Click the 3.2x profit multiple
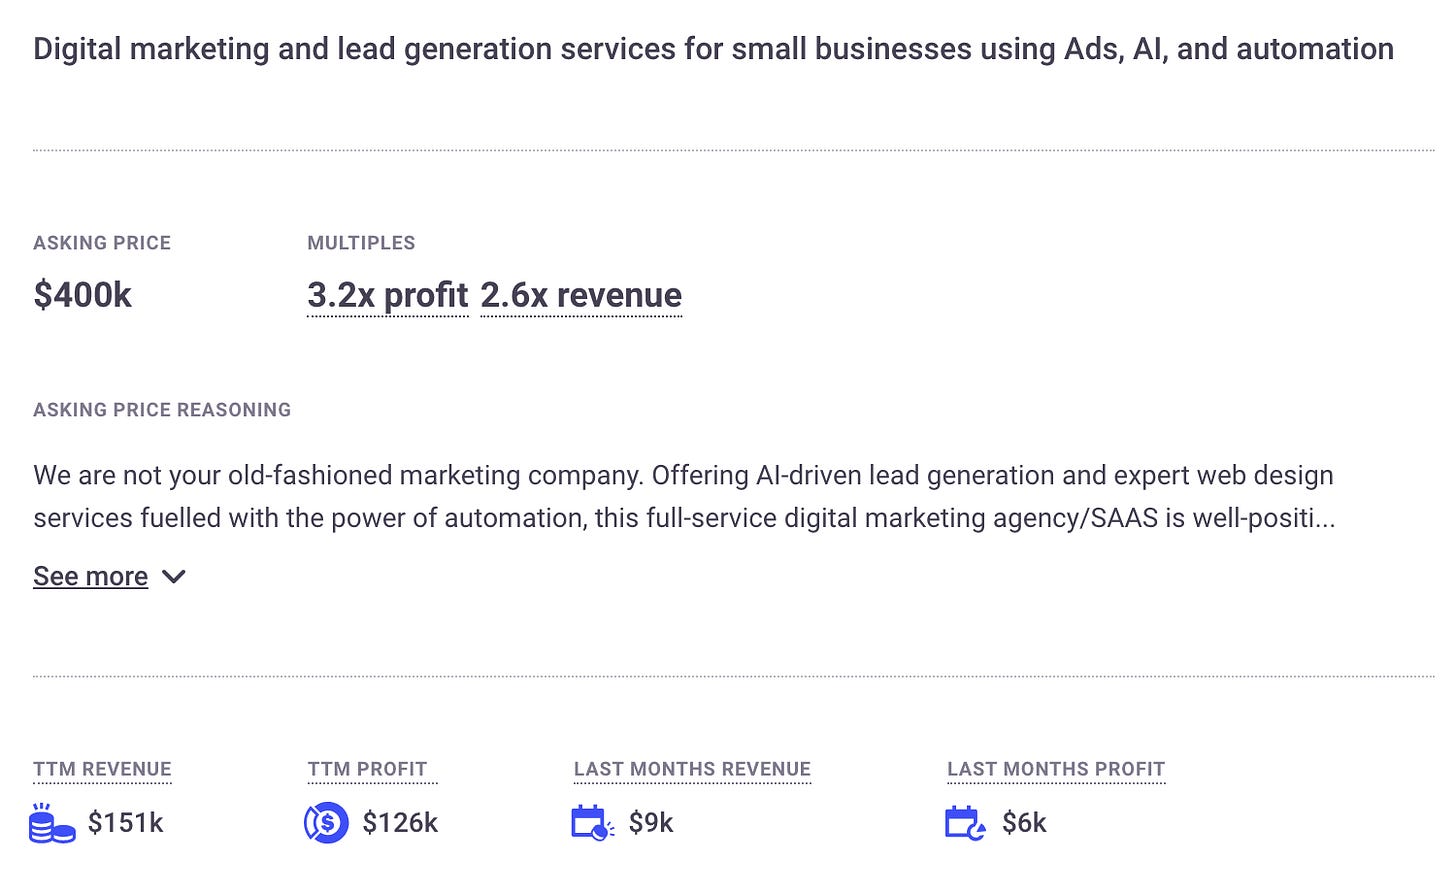 387,295
